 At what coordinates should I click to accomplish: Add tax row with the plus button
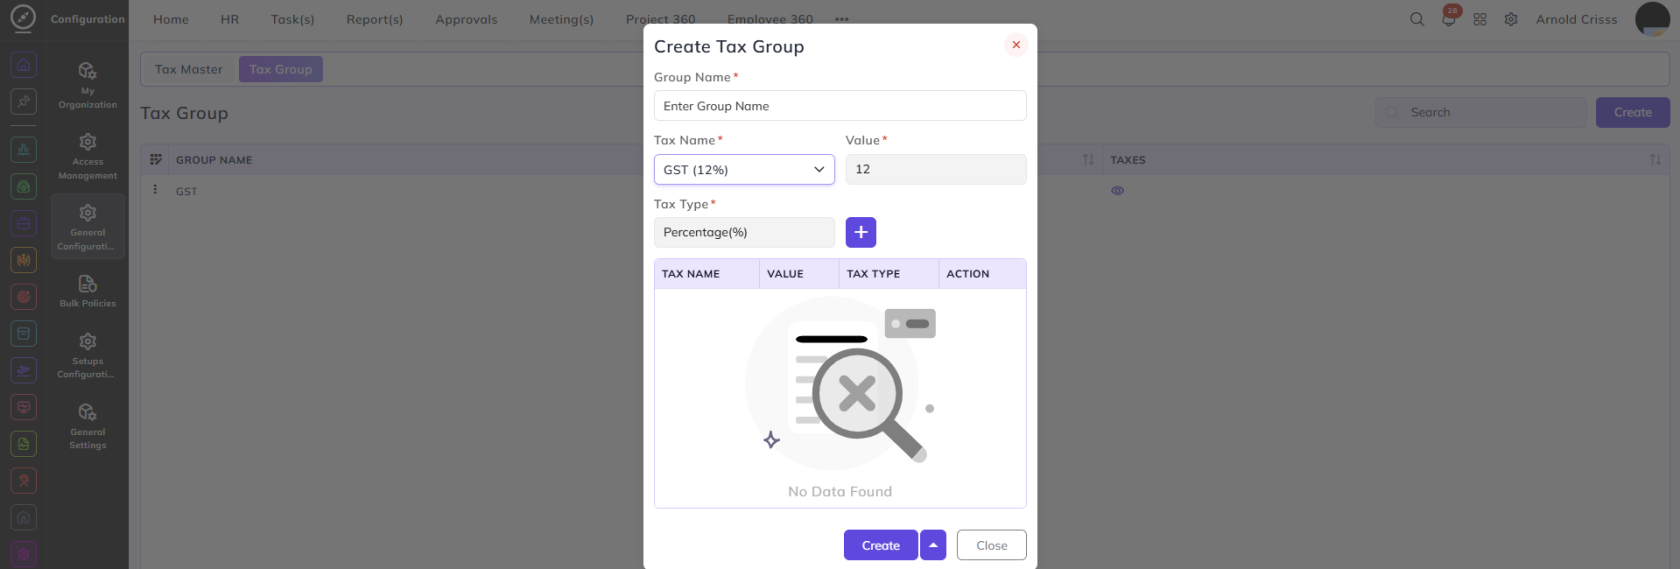click(861, 232)
